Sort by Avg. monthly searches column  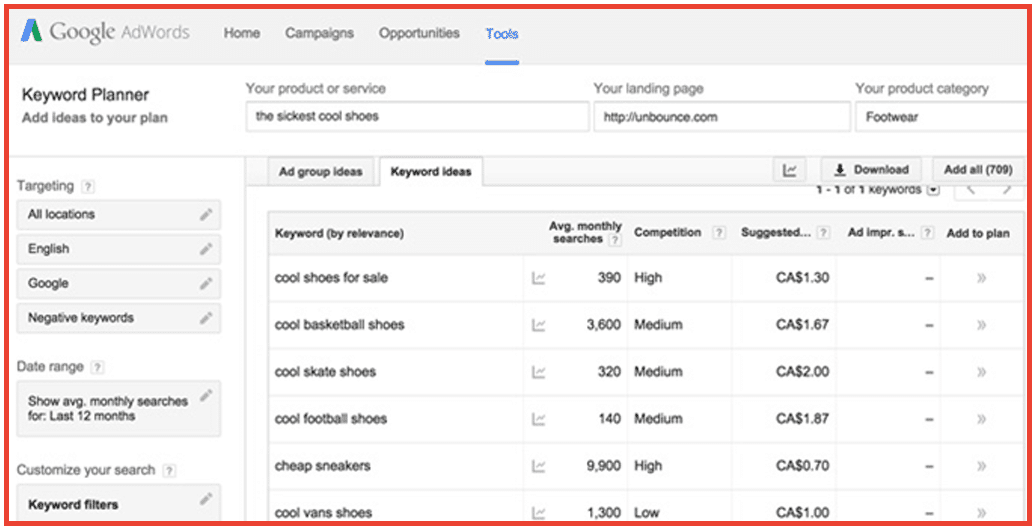[x=585, y=233]
